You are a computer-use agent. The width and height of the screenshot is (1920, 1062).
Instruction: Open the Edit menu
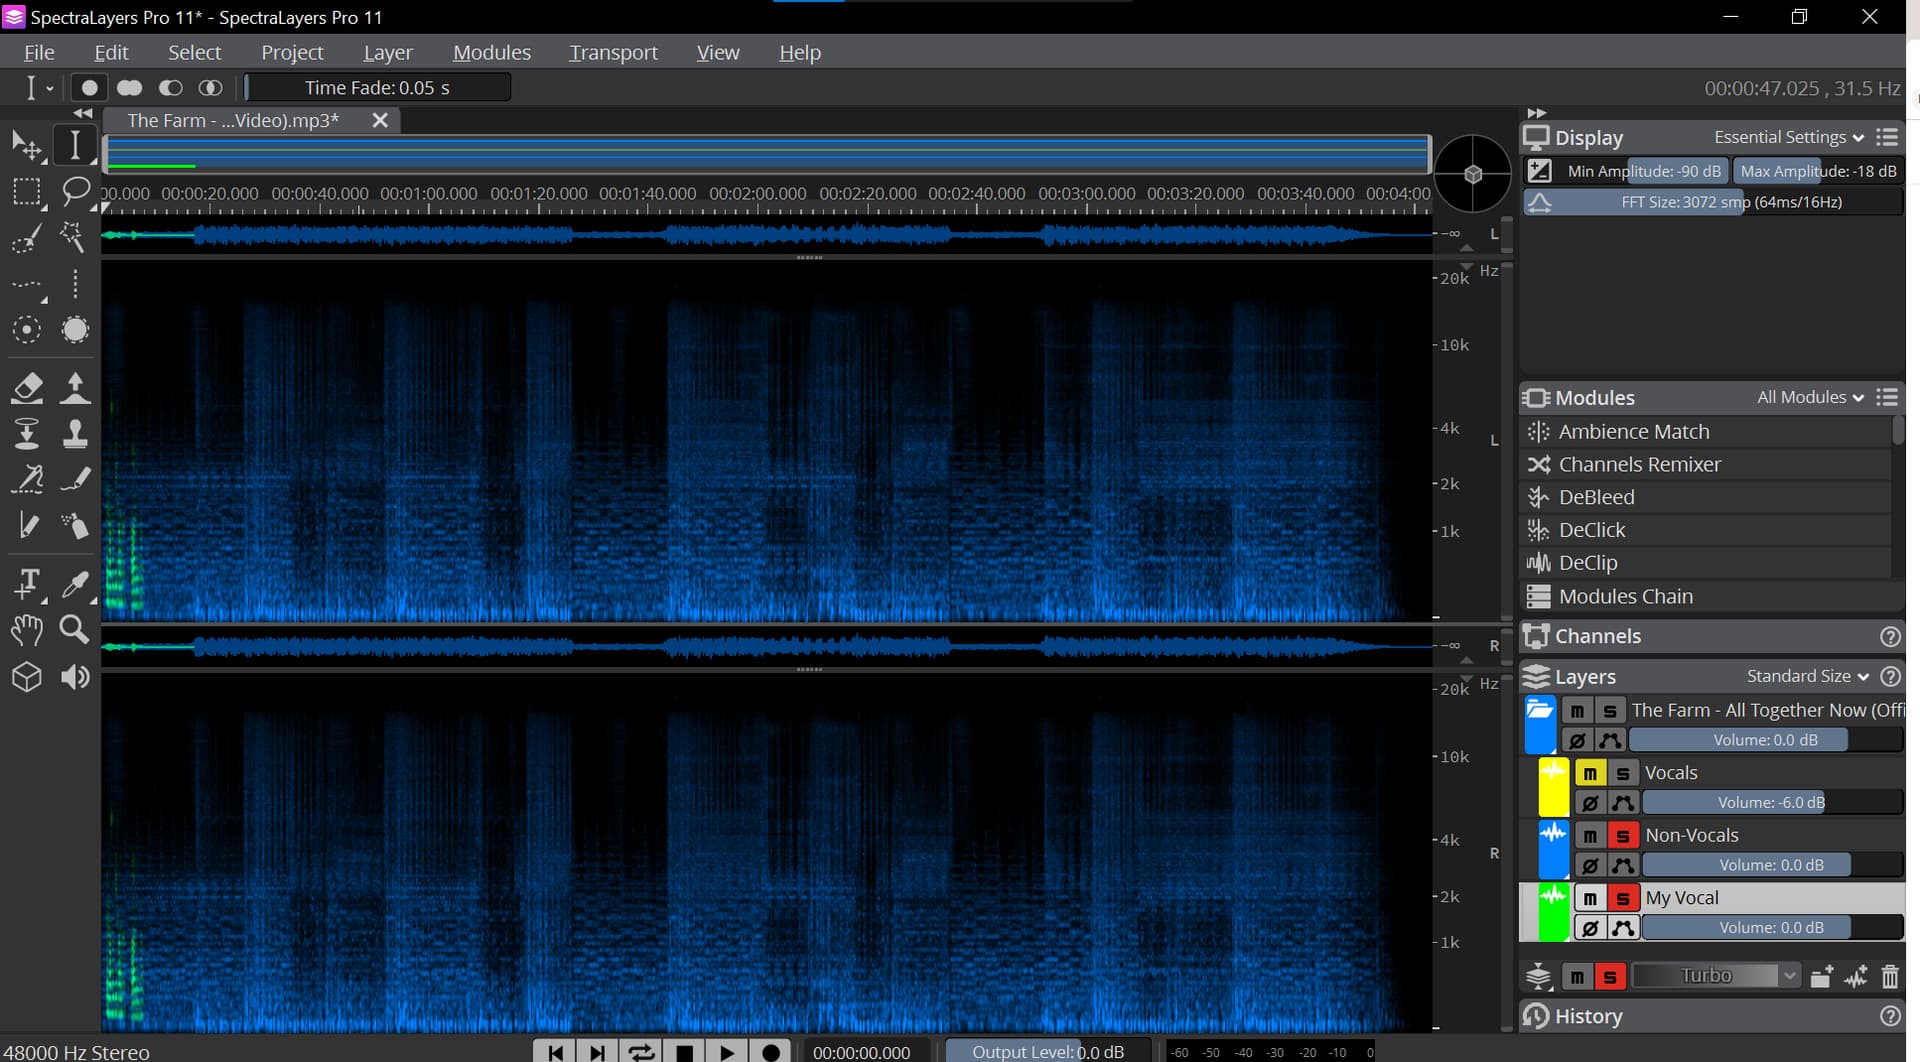(111, 52)
